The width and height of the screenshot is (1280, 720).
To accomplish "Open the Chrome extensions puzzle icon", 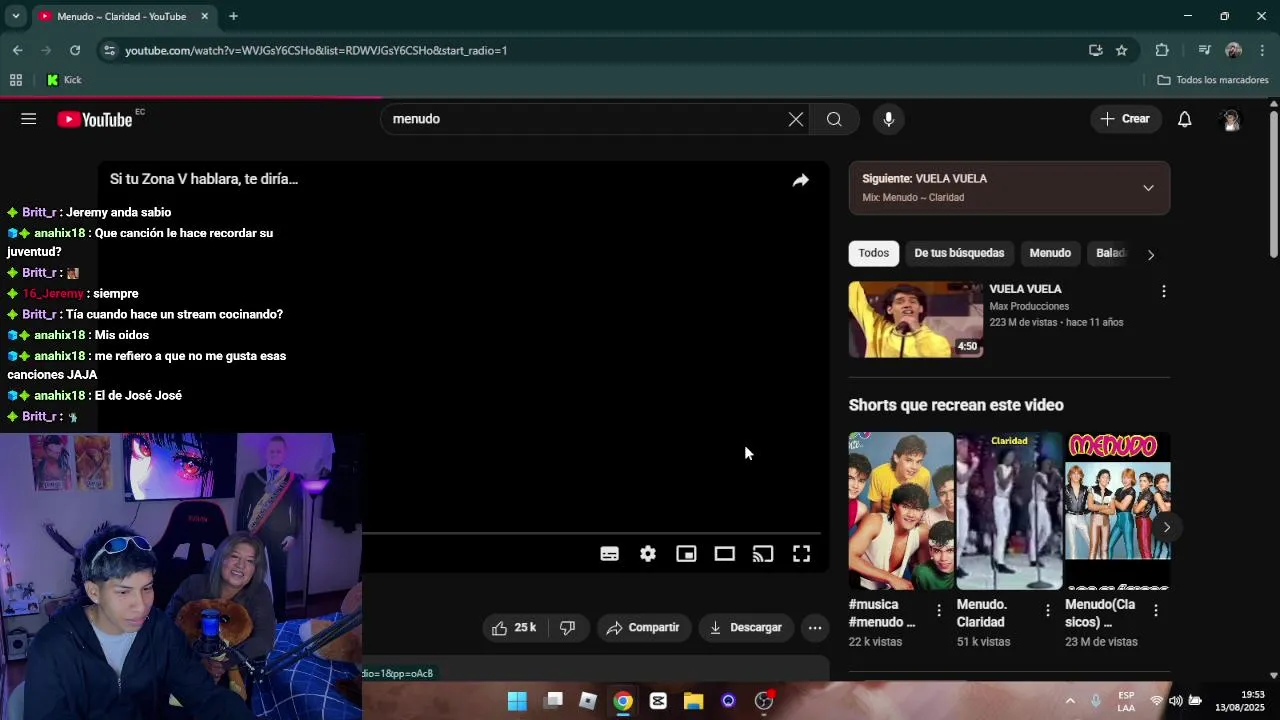I will 1162,50.
